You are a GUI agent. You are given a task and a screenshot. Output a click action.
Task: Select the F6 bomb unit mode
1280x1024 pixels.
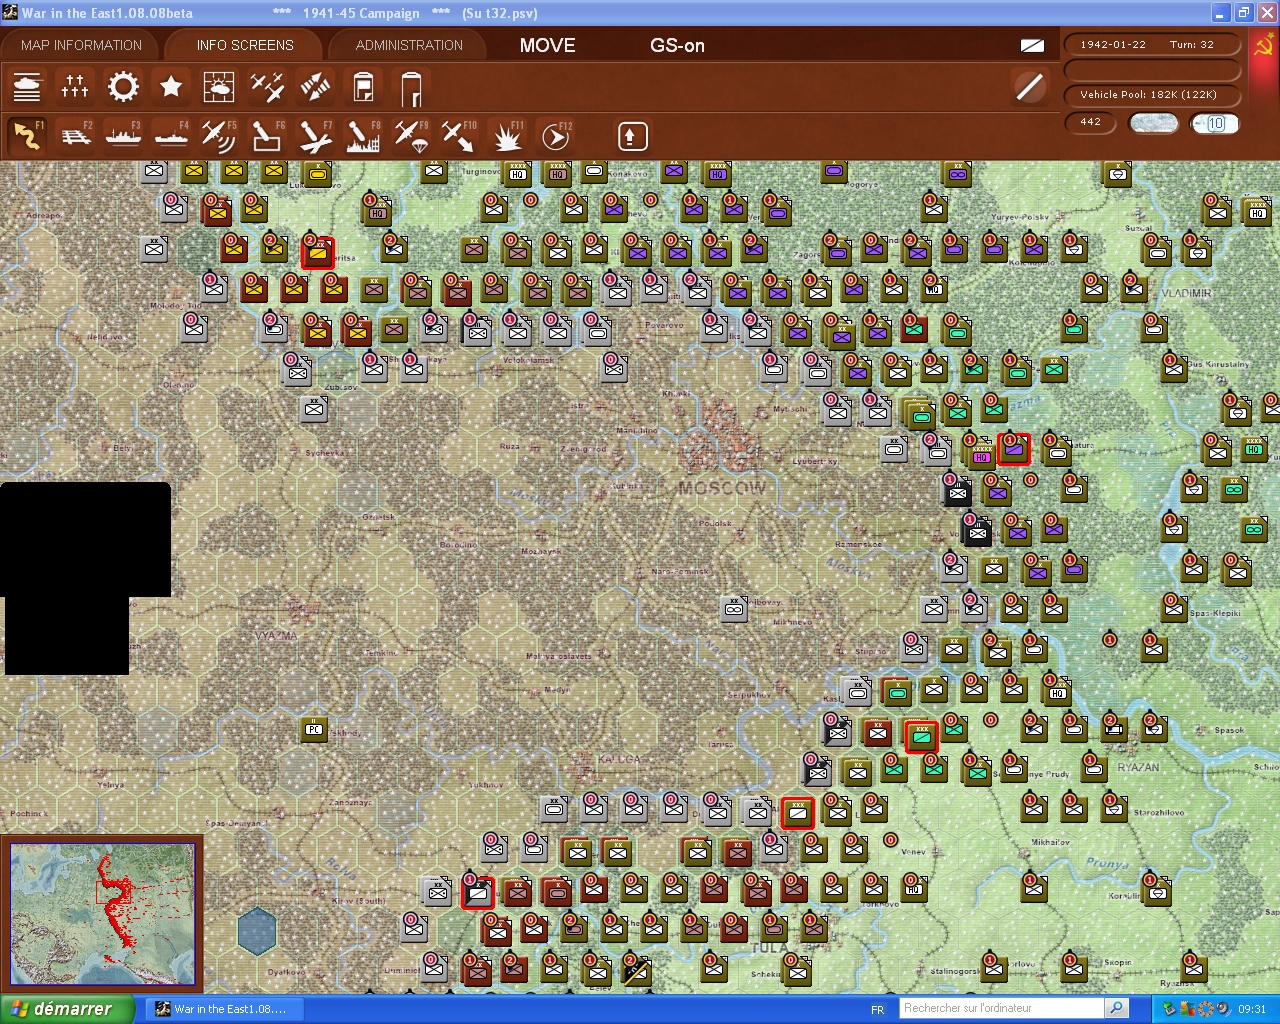[x=267, y=136]
